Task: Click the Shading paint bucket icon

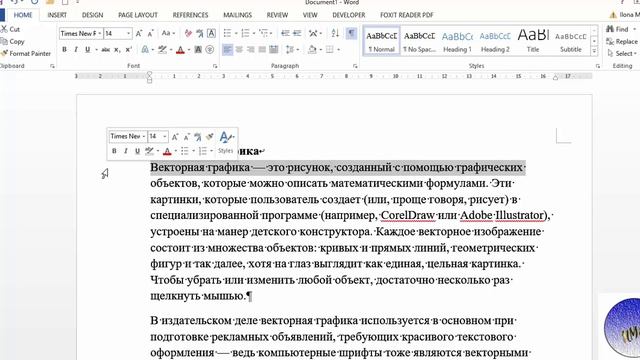Action: (x=312, y=50)
